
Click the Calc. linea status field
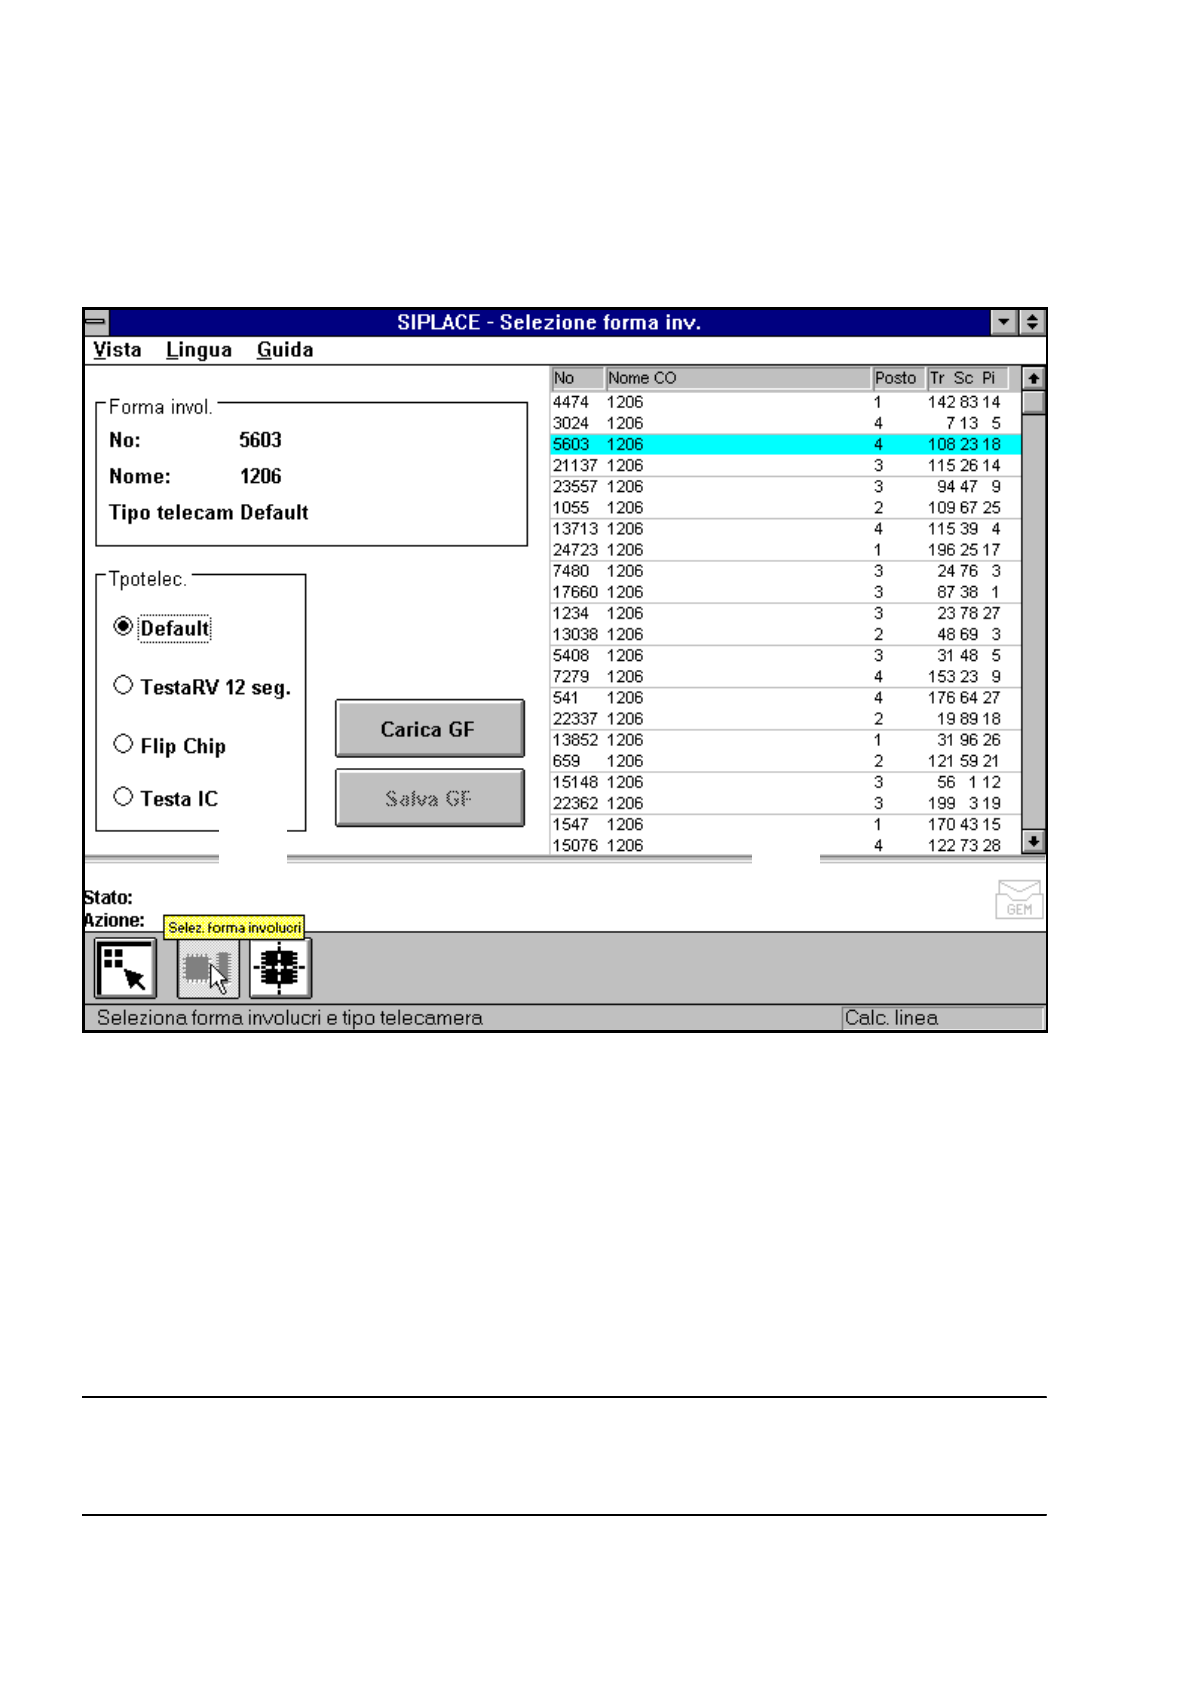point(942,1018)
